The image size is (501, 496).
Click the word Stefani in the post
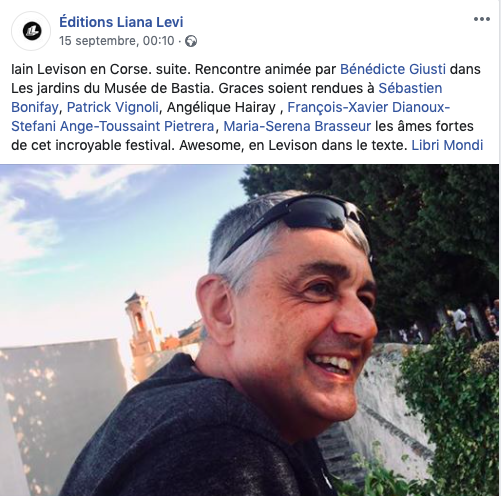[x=34, y=126]
